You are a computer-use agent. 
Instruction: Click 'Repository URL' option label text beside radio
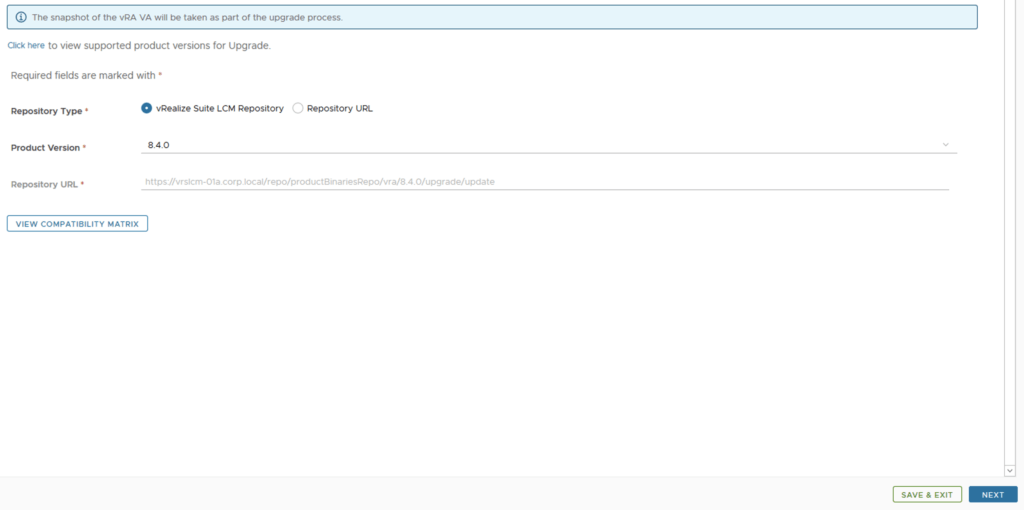click(340, 108)
